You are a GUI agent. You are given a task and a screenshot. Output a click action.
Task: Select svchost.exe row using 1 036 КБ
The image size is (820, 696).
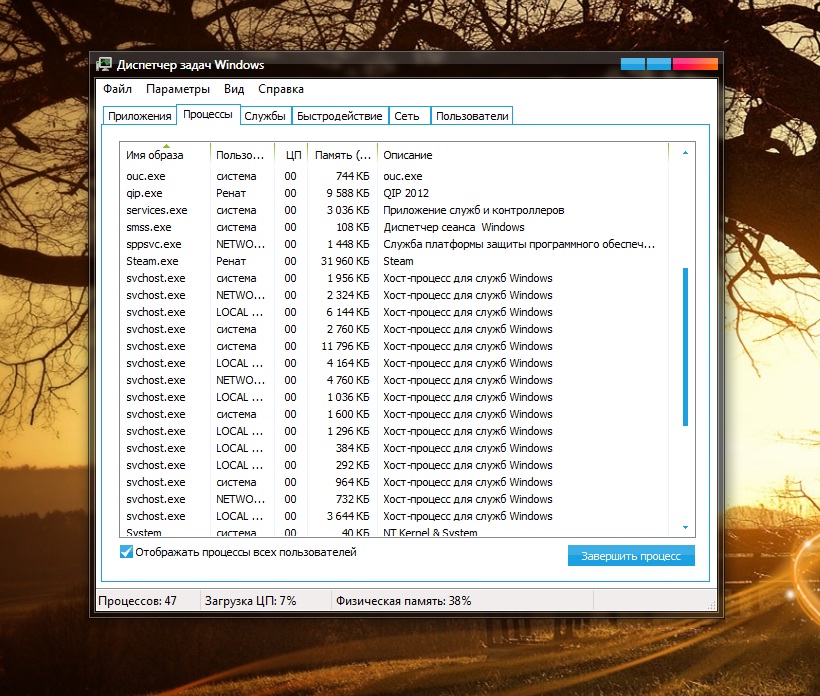click(x=394, y=397)
